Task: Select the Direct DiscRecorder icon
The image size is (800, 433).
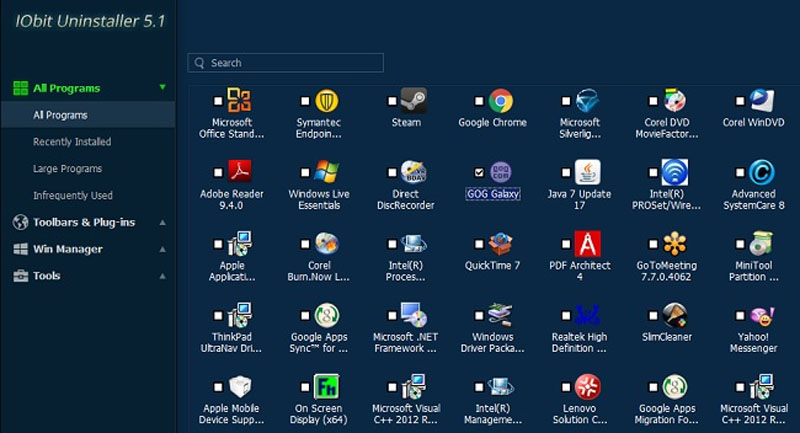Action: [x=413, y=172]
